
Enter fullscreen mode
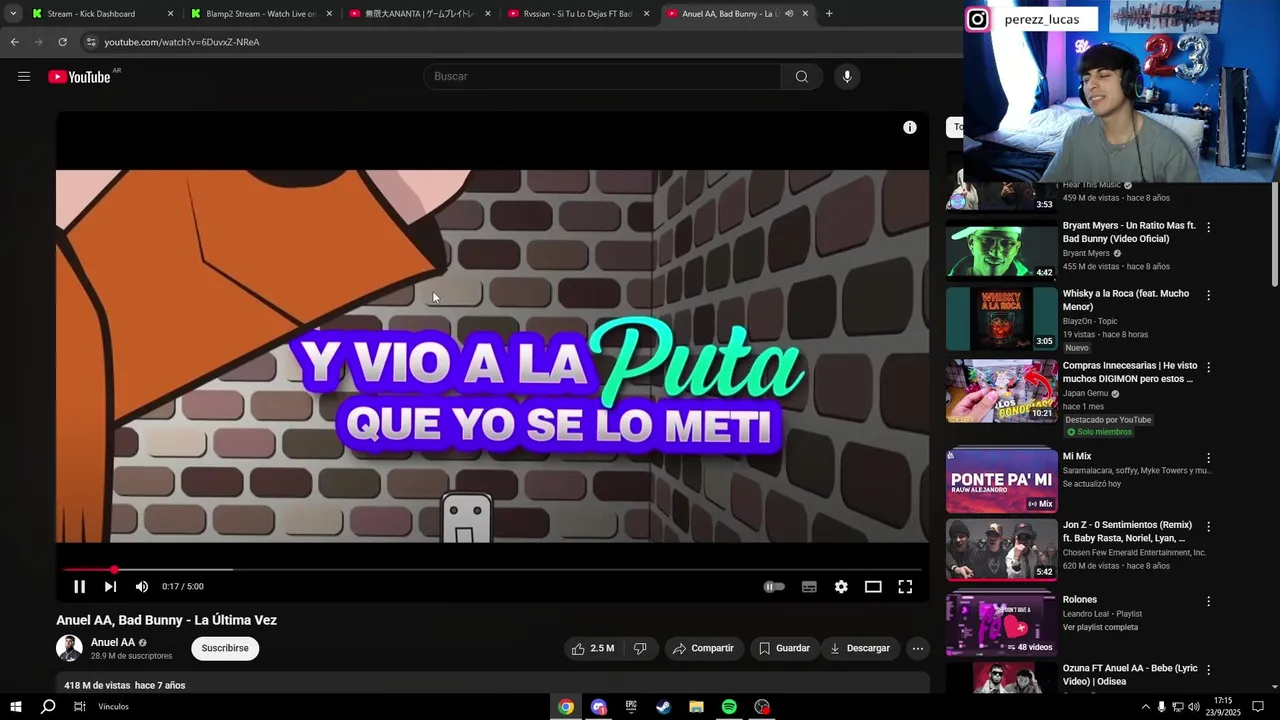pos(905,587)
